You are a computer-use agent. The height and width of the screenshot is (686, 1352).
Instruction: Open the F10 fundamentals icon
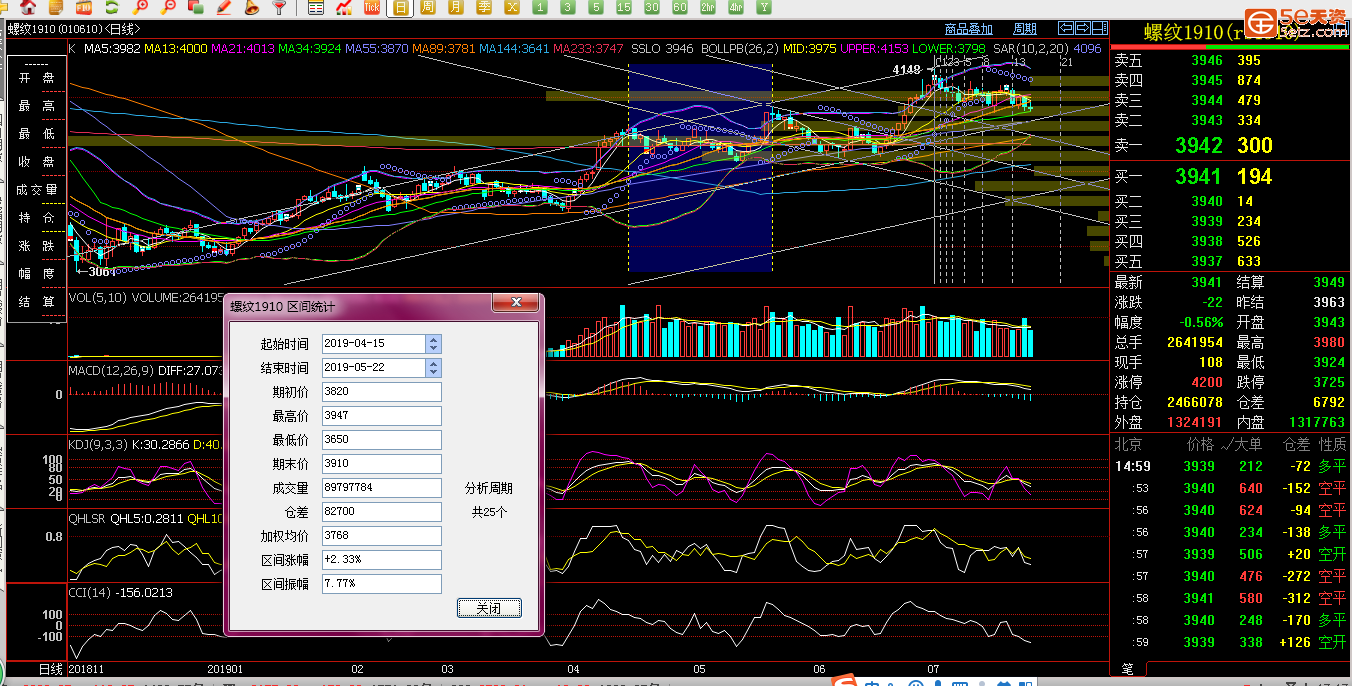83,7
